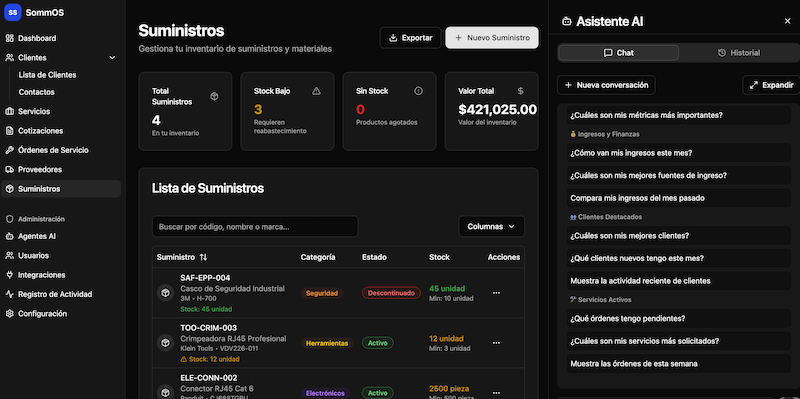The width and height of the screenshot is (800, 399).
Task: Open Lista de Clientes
Action: coord(47,75)
